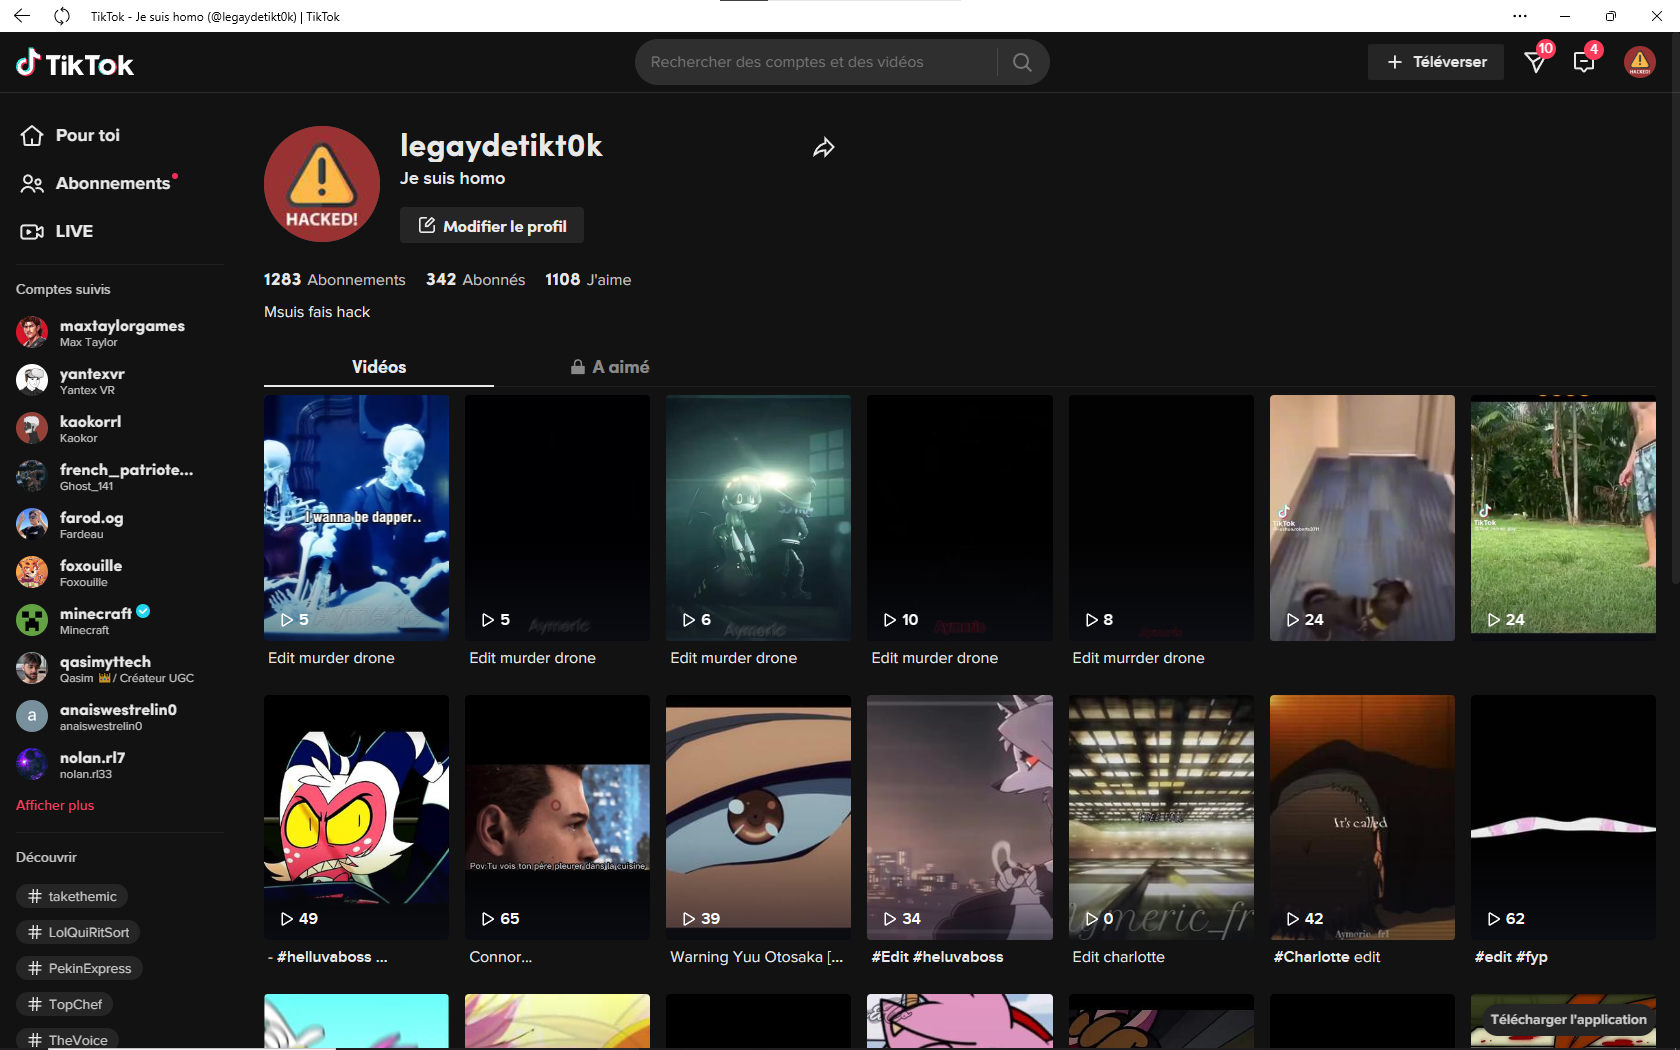Open french_patriote avatar in followed accounts
The height and width of the screenshot is (1050, 1680).
(x=32, y=476)
